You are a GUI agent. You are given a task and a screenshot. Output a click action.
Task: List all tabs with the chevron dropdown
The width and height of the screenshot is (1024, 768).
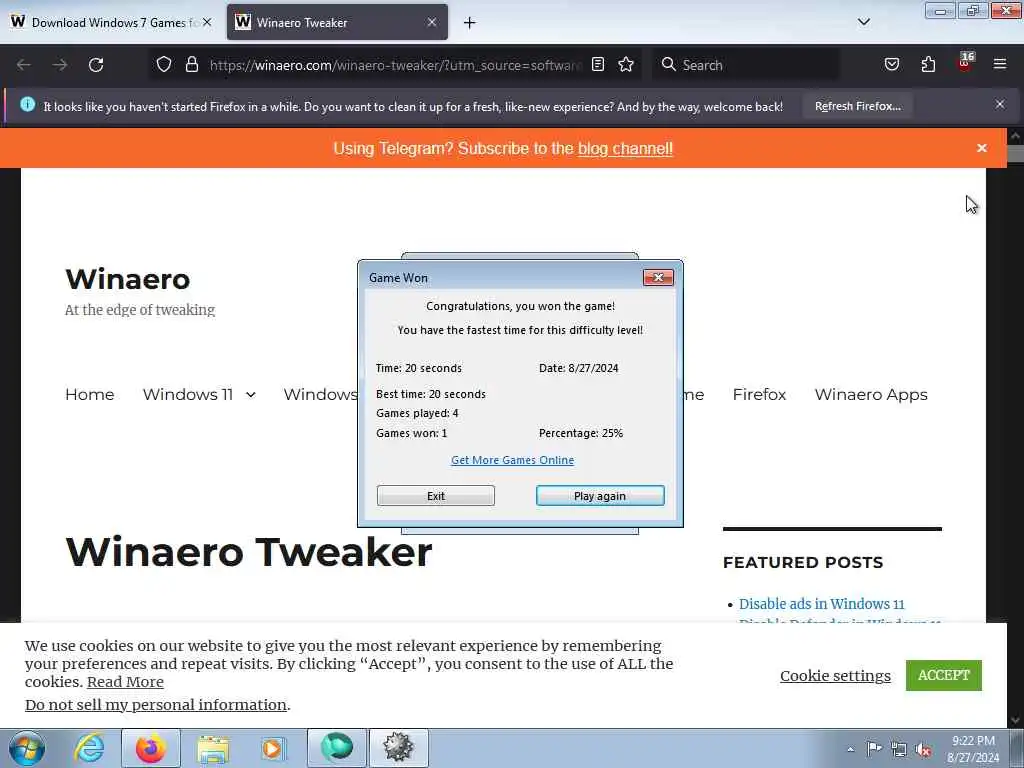863,22
